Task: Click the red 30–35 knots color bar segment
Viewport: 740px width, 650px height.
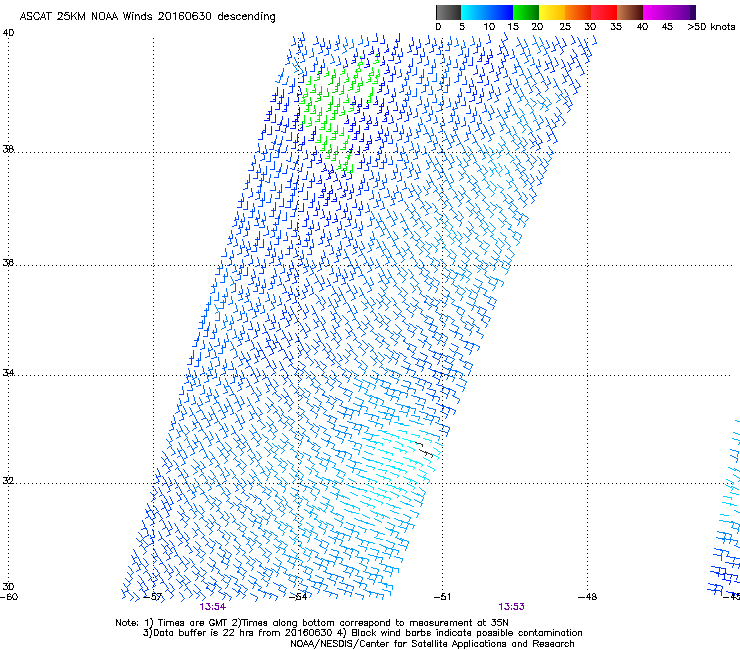Action: (604, 12)
